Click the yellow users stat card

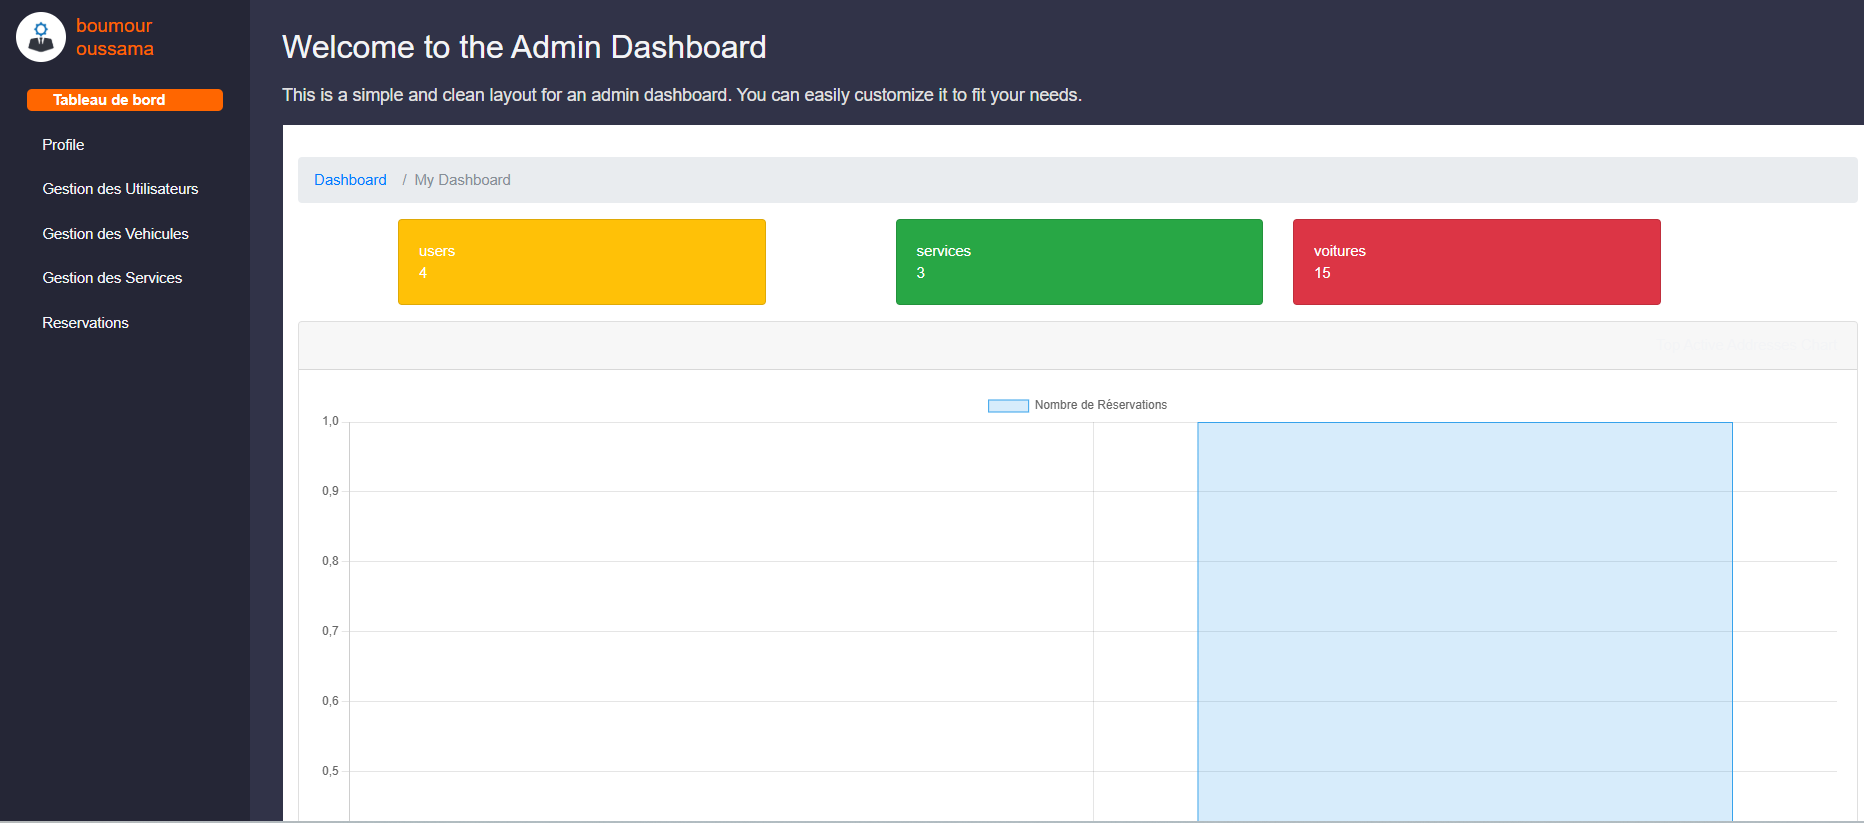tap(581, 262)
